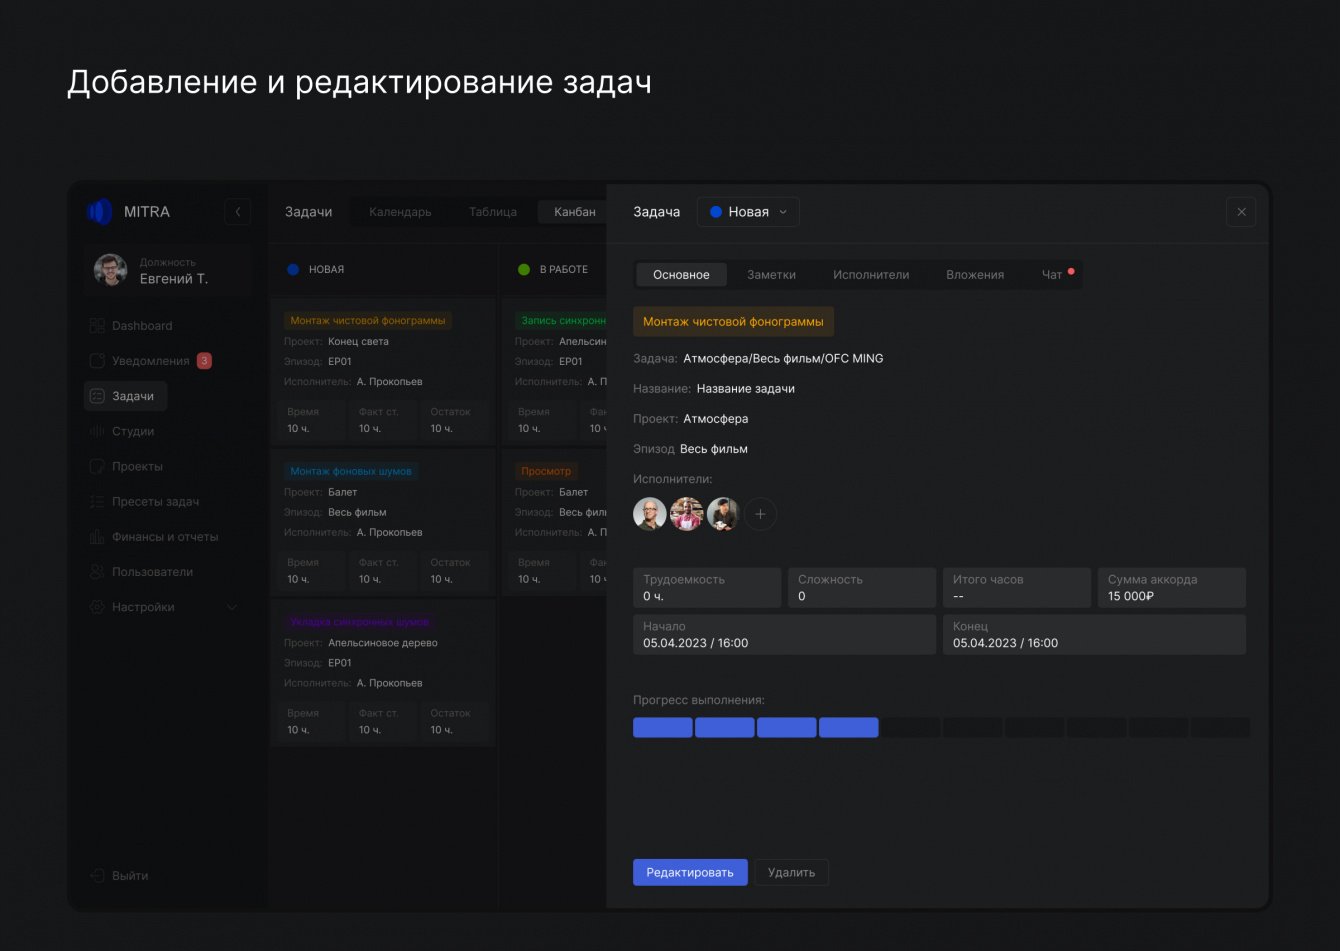Open Dashboard from the sidebar icon
1340x951 pixels.
pyautogui.click(x=97, y=326)
